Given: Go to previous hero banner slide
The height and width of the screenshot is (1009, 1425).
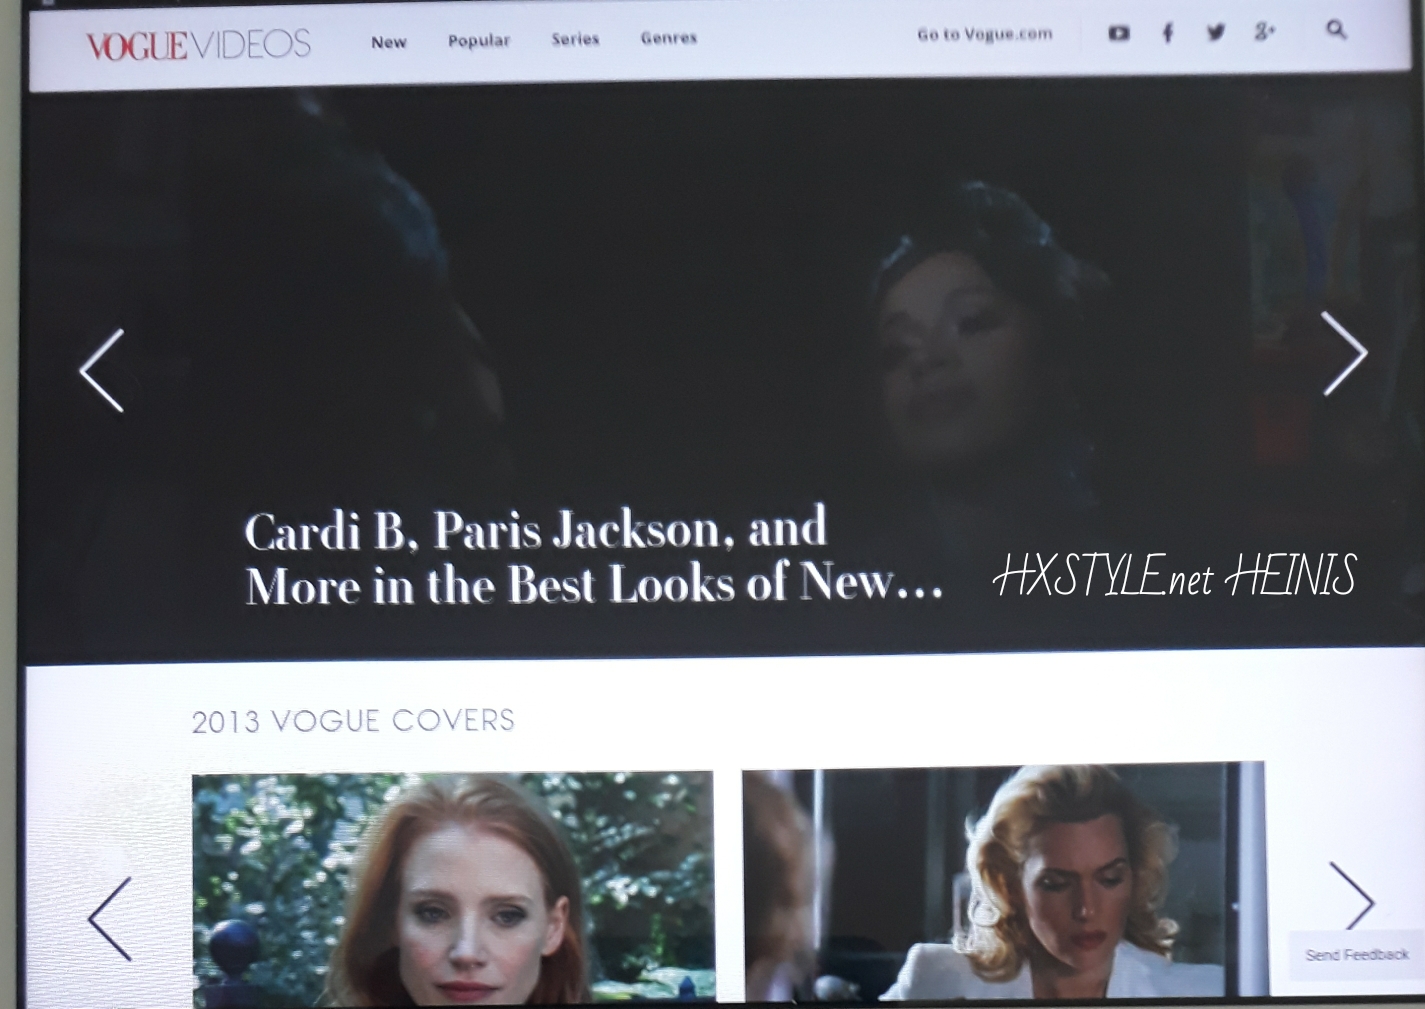Looking at the screenshot, I should pyautogui.click(x=102, y=370).
